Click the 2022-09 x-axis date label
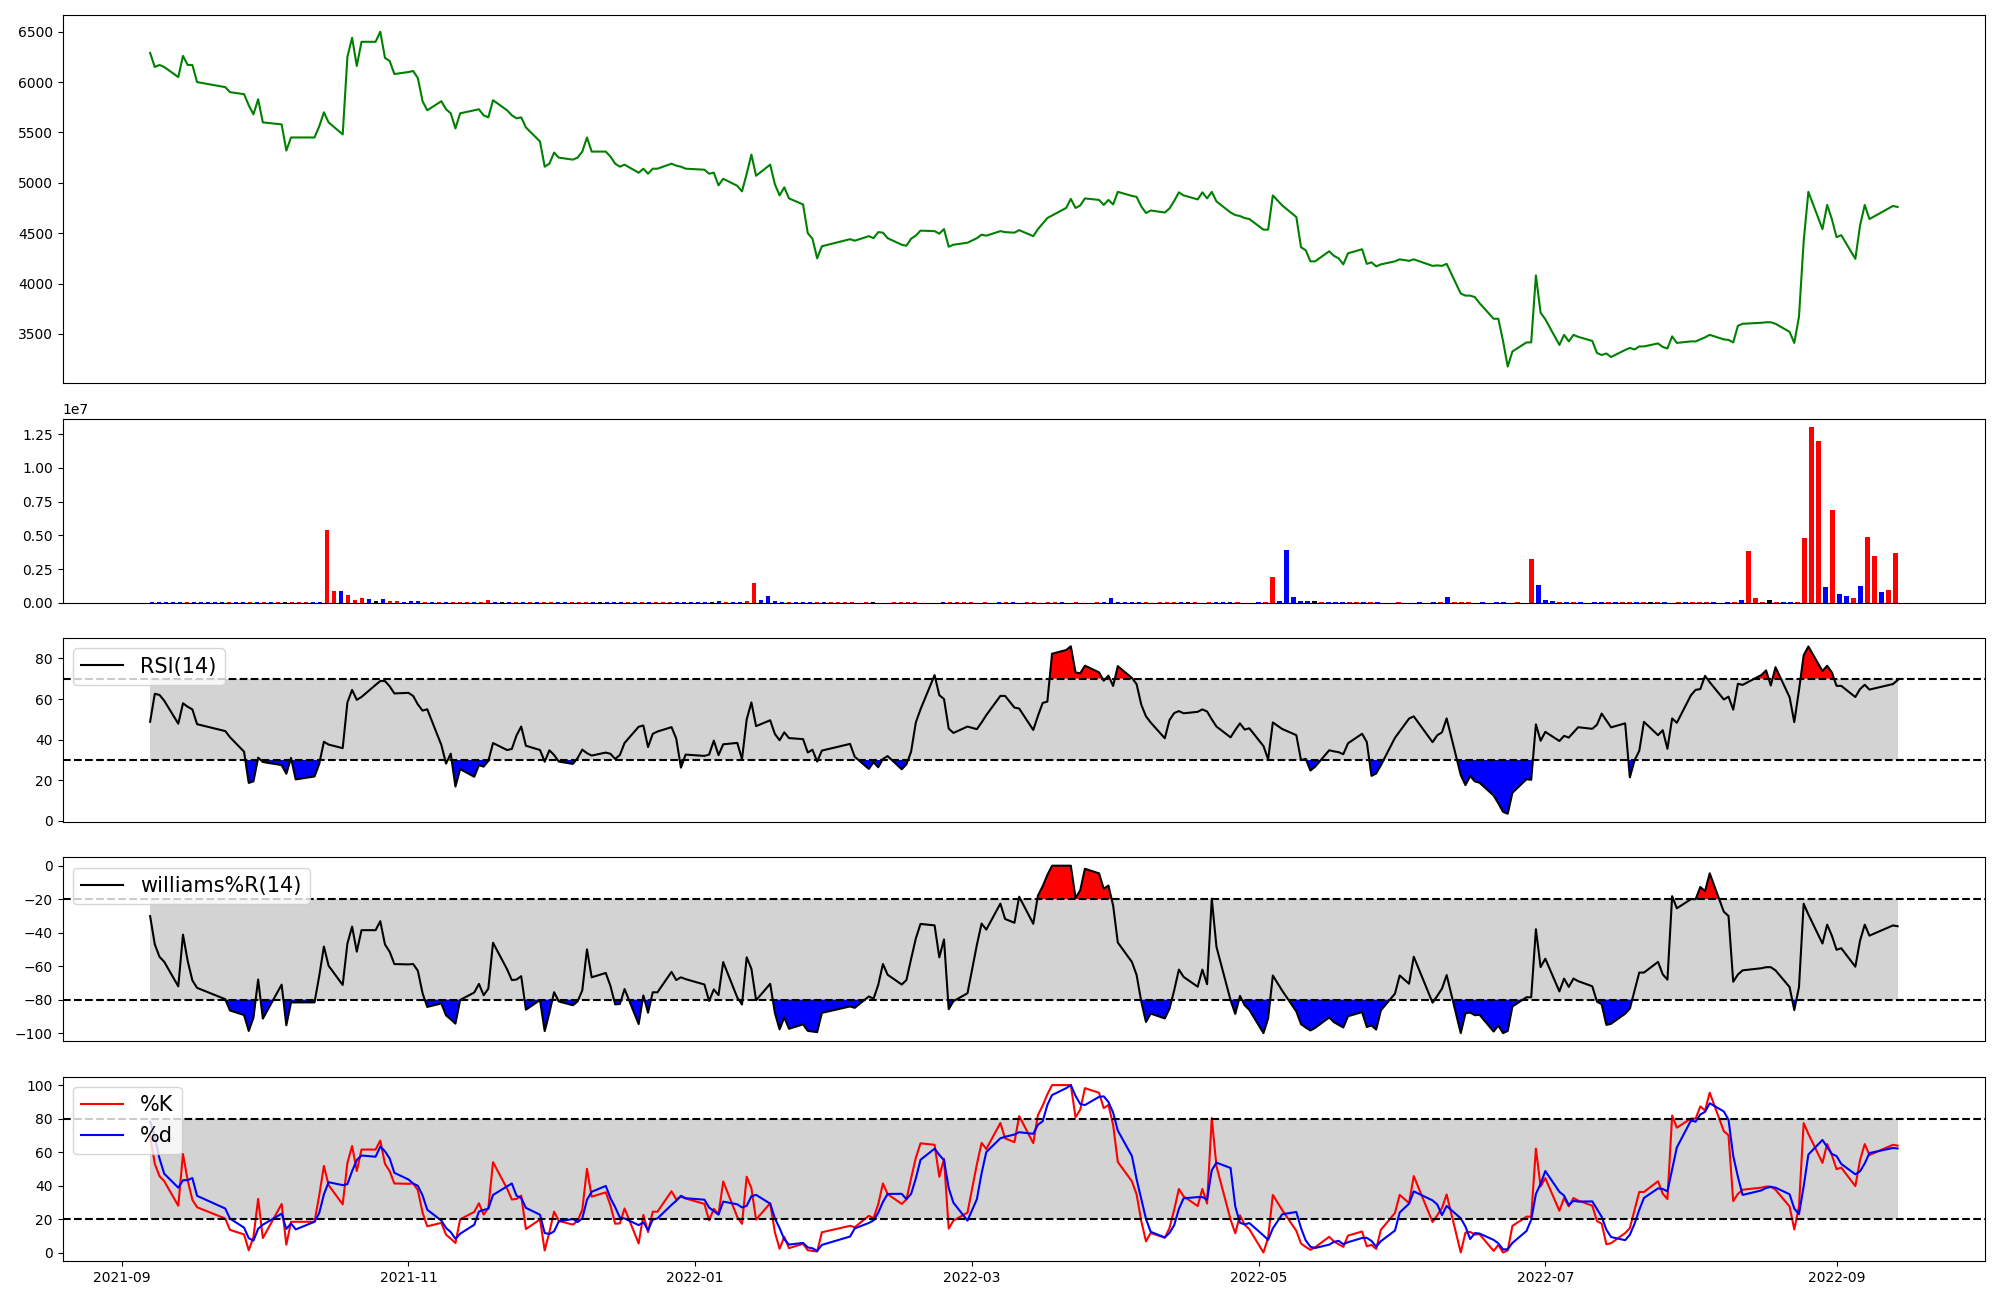This screenshot has height=1300, width=2000. click(1836, 1277)
